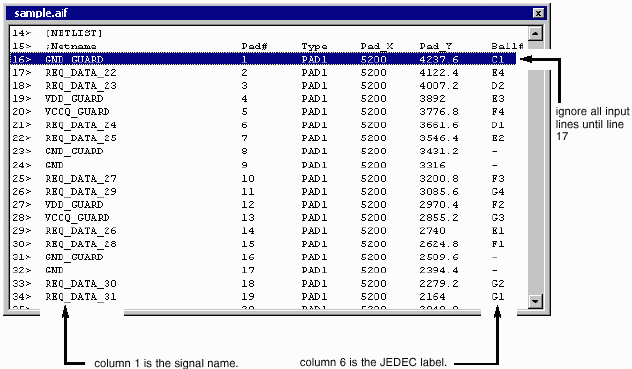Click ball label E3
Image resolution: width=632 pixels, height=369 pixels.
[498, 98]
